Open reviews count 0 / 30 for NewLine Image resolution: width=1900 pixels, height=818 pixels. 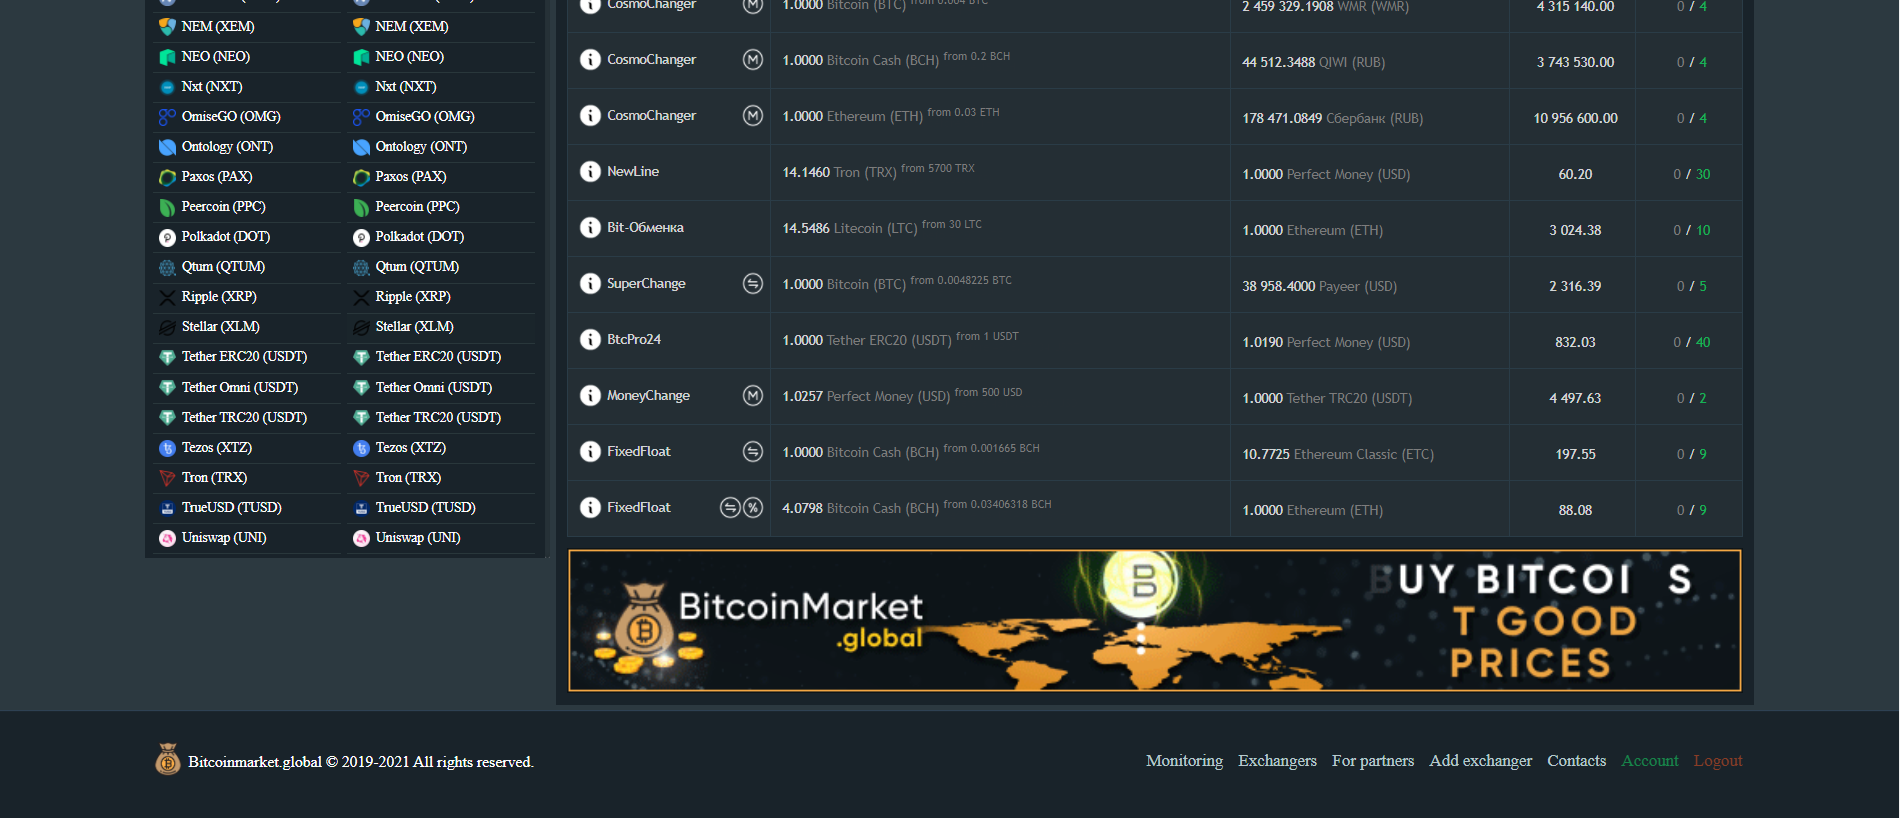click(x=1691, y=174)
